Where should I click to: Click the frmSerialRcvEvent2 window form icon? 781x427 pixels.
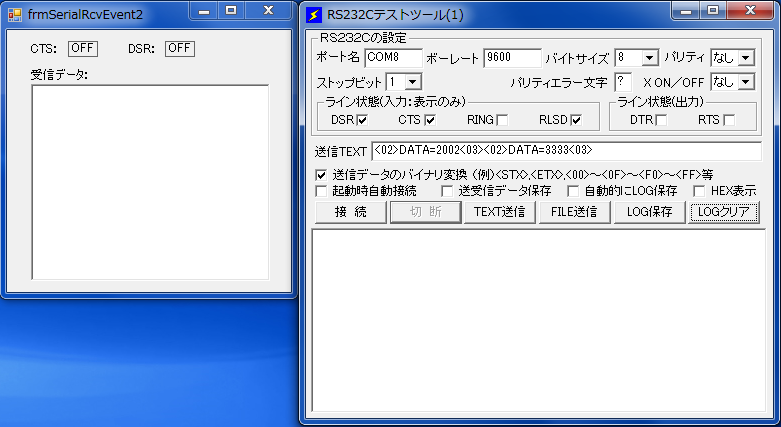[15, 15]
